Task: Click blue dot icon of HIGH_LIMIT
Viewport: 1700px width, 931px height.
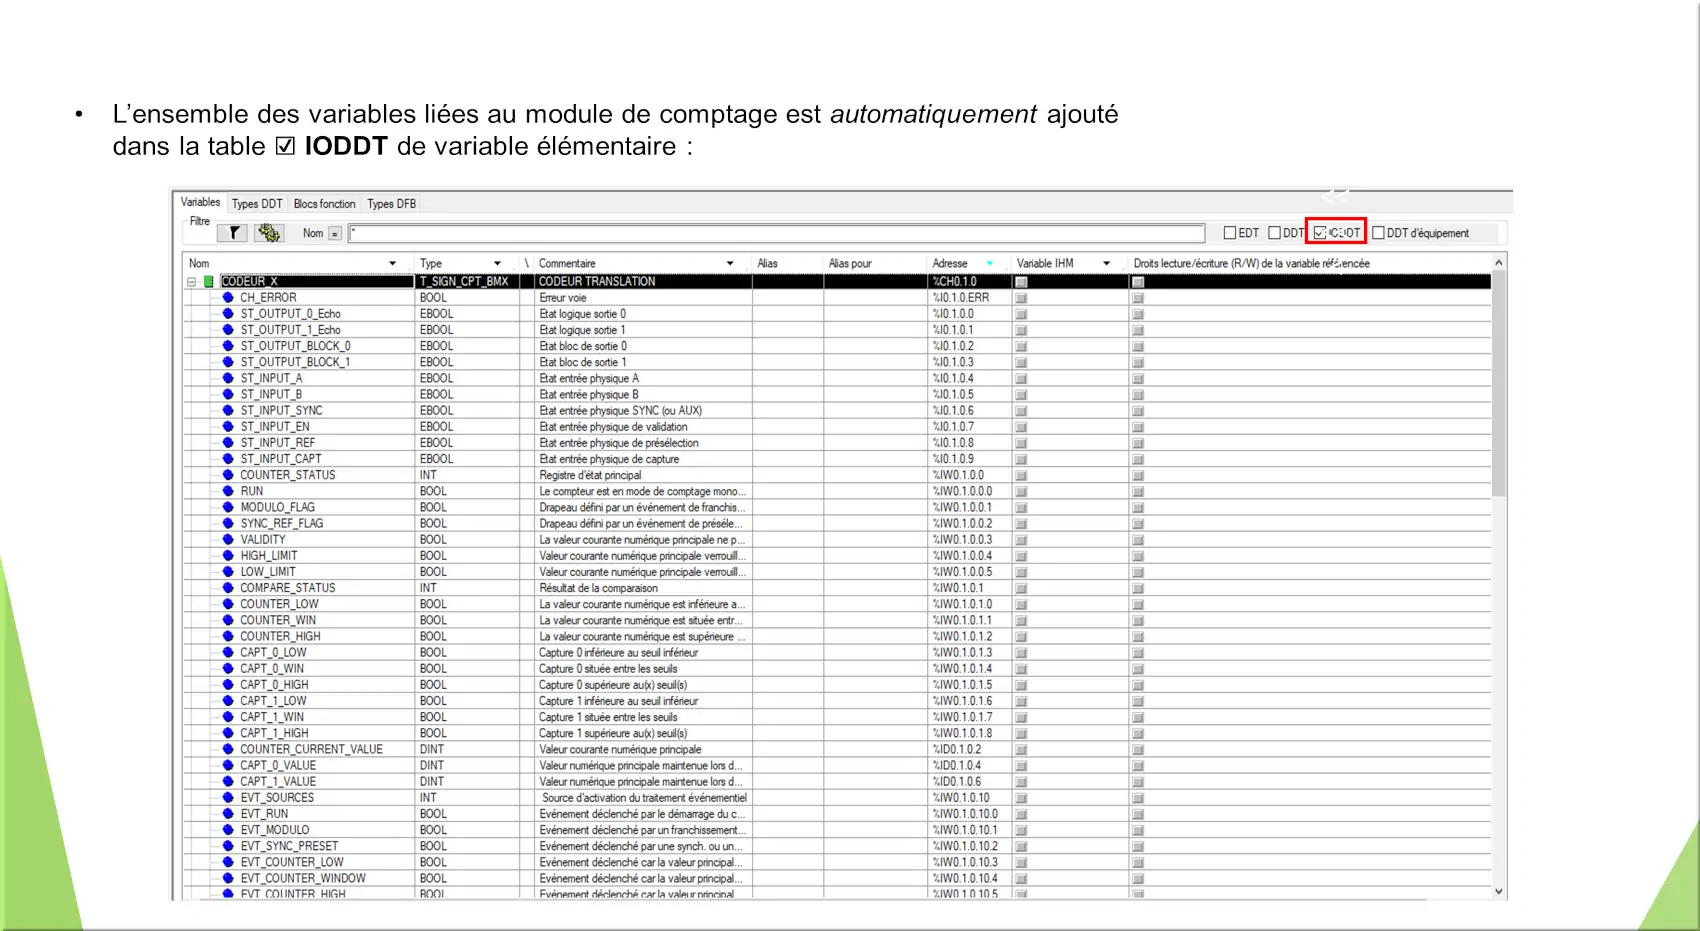Action: click(228, 556)
